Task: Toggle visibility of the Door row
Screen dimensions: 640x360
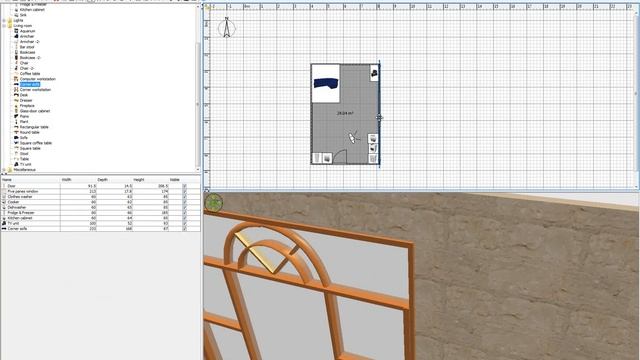Action: (x=184, y=186)
